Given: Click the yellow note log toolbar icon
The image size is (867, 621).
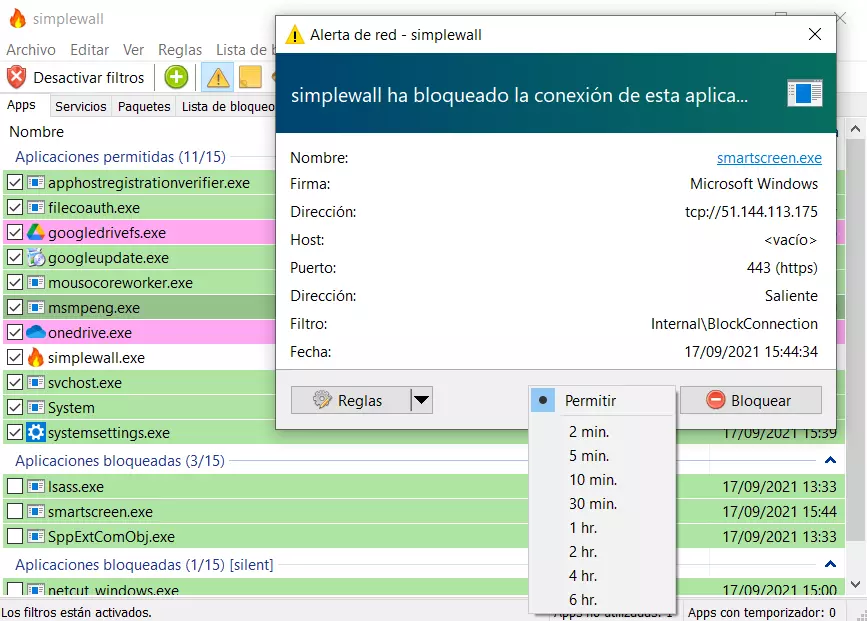Looking at the screenshot, I should [x=250, y=77].
